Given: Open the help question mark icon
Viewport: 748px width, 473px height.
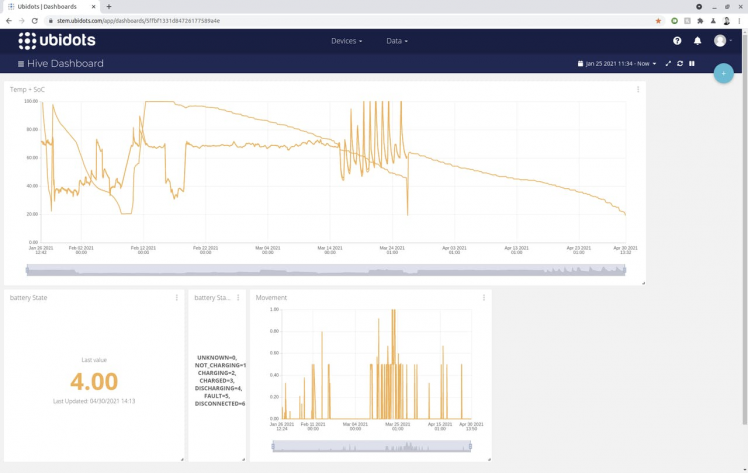Looking at the screenshot, I should pyautogui.click(x=677, y=41).
